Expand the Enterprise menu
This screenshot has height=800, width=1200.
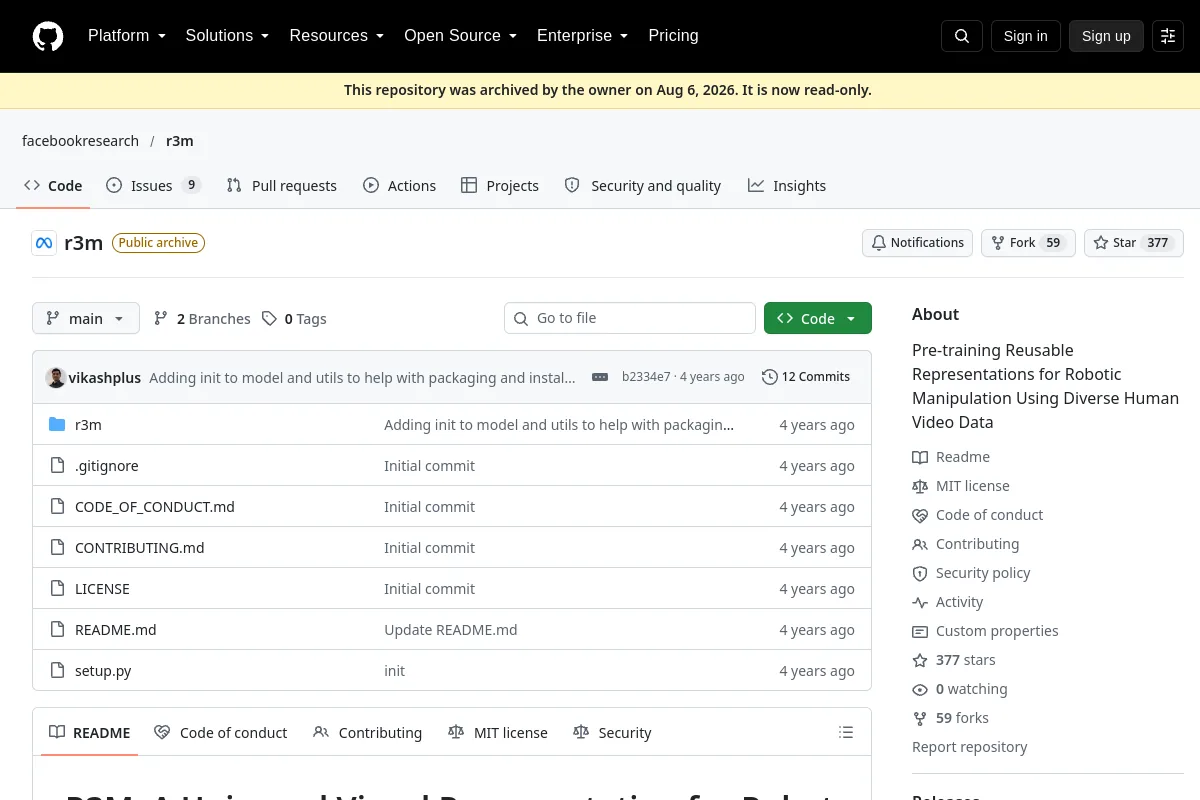point(582,36)
